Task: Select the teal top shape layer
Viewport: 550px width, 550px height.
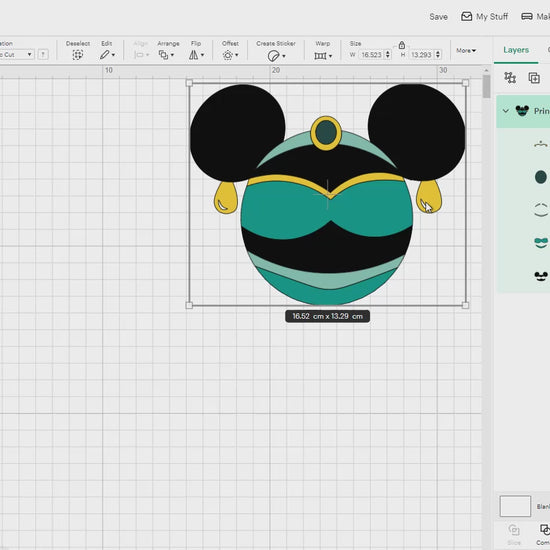Action: point(541,242)
